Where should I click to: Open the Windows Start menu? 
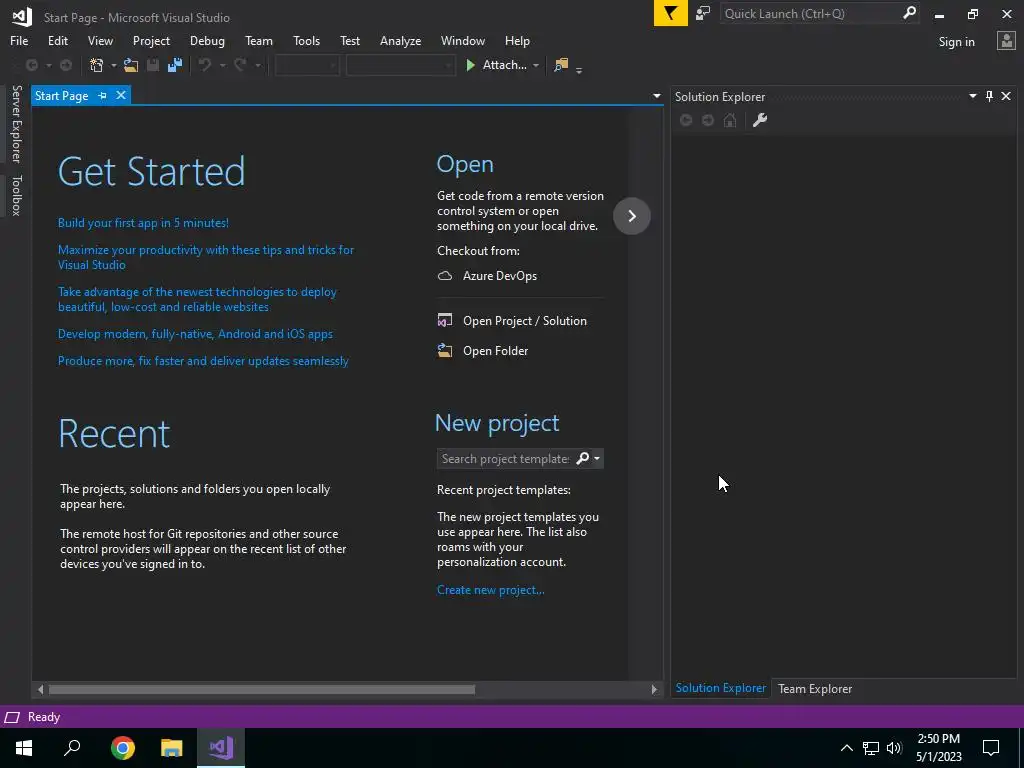(x=24, y=748)
